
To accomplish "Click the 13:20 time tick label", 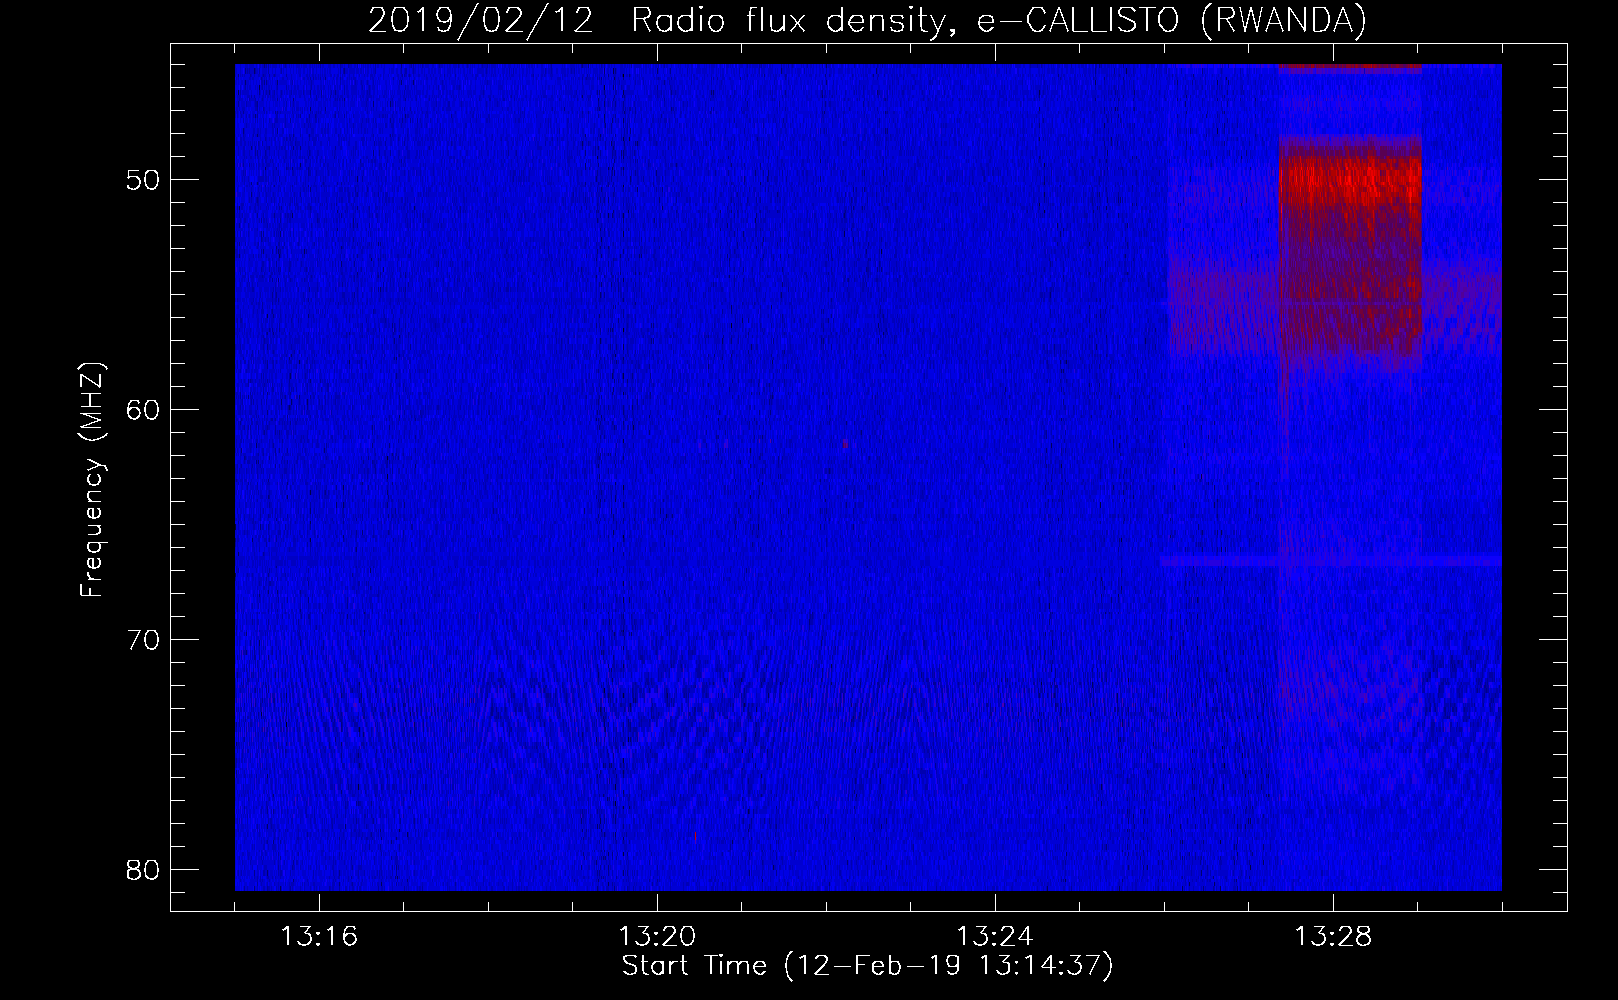I will point(657,937).
